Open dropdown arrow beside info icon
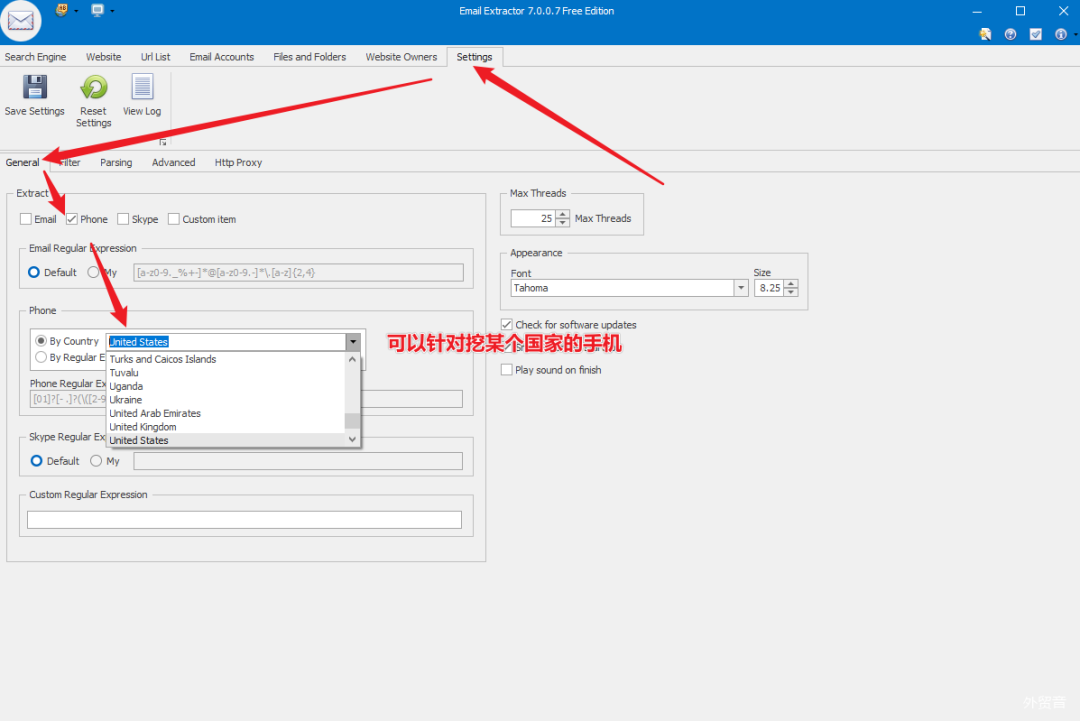The height and width of the screenshot is (721, 1080). pyautogui.click(x=1075, y=34)
